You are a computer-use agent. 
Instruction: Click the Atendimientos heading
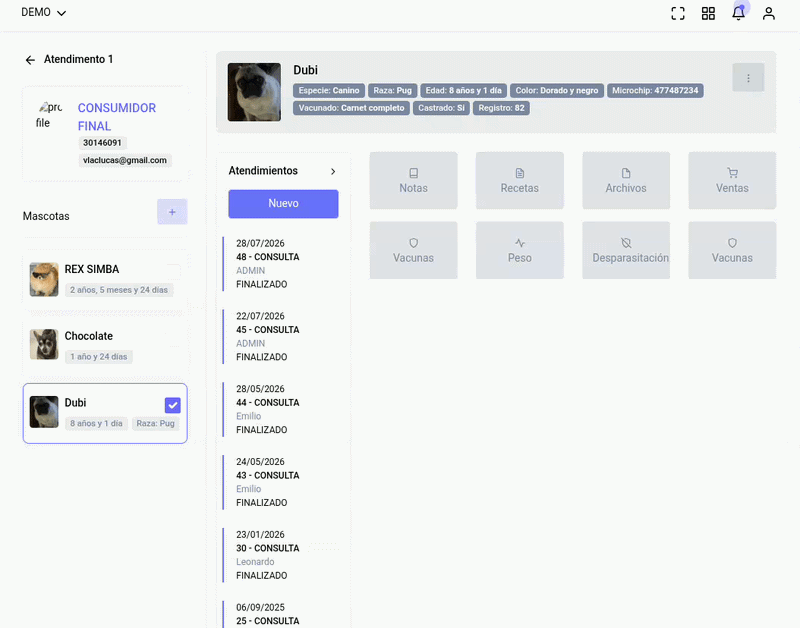(x=263, y=171)
